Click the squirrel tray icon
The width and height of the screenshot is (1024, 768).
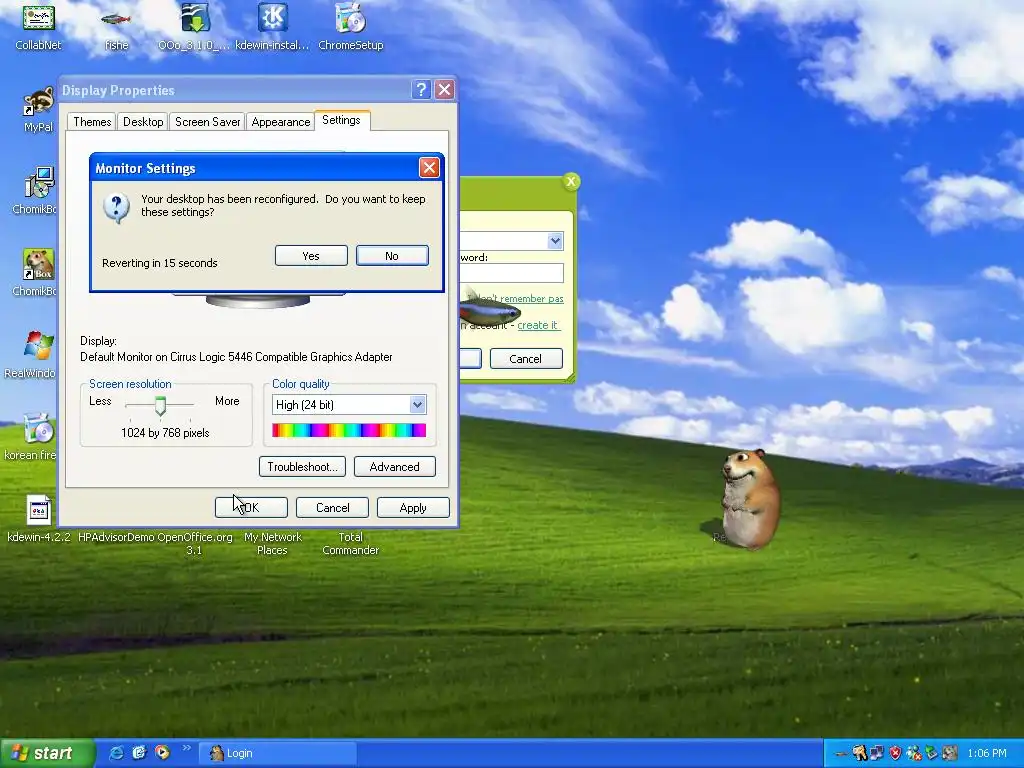point(859,754)
